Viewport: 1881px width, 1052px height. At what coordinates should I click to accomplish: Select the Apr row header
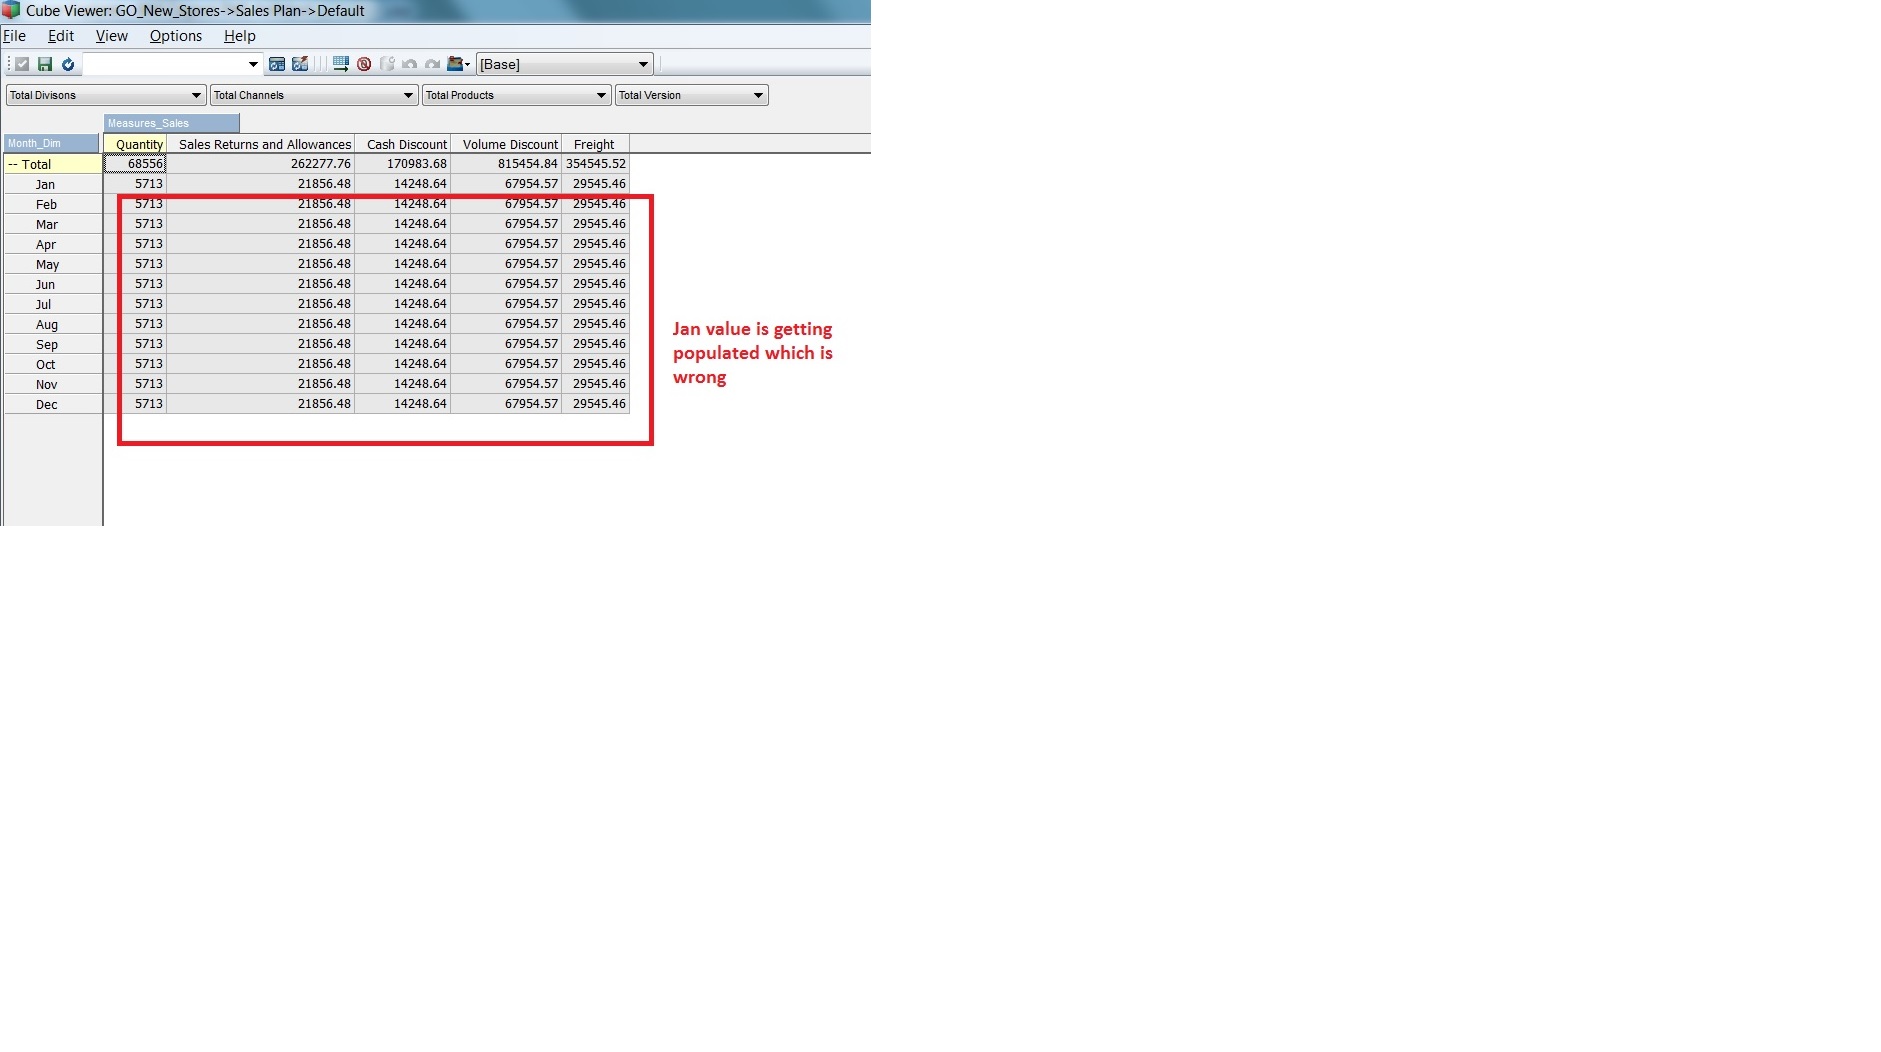[x=53, y=244]
